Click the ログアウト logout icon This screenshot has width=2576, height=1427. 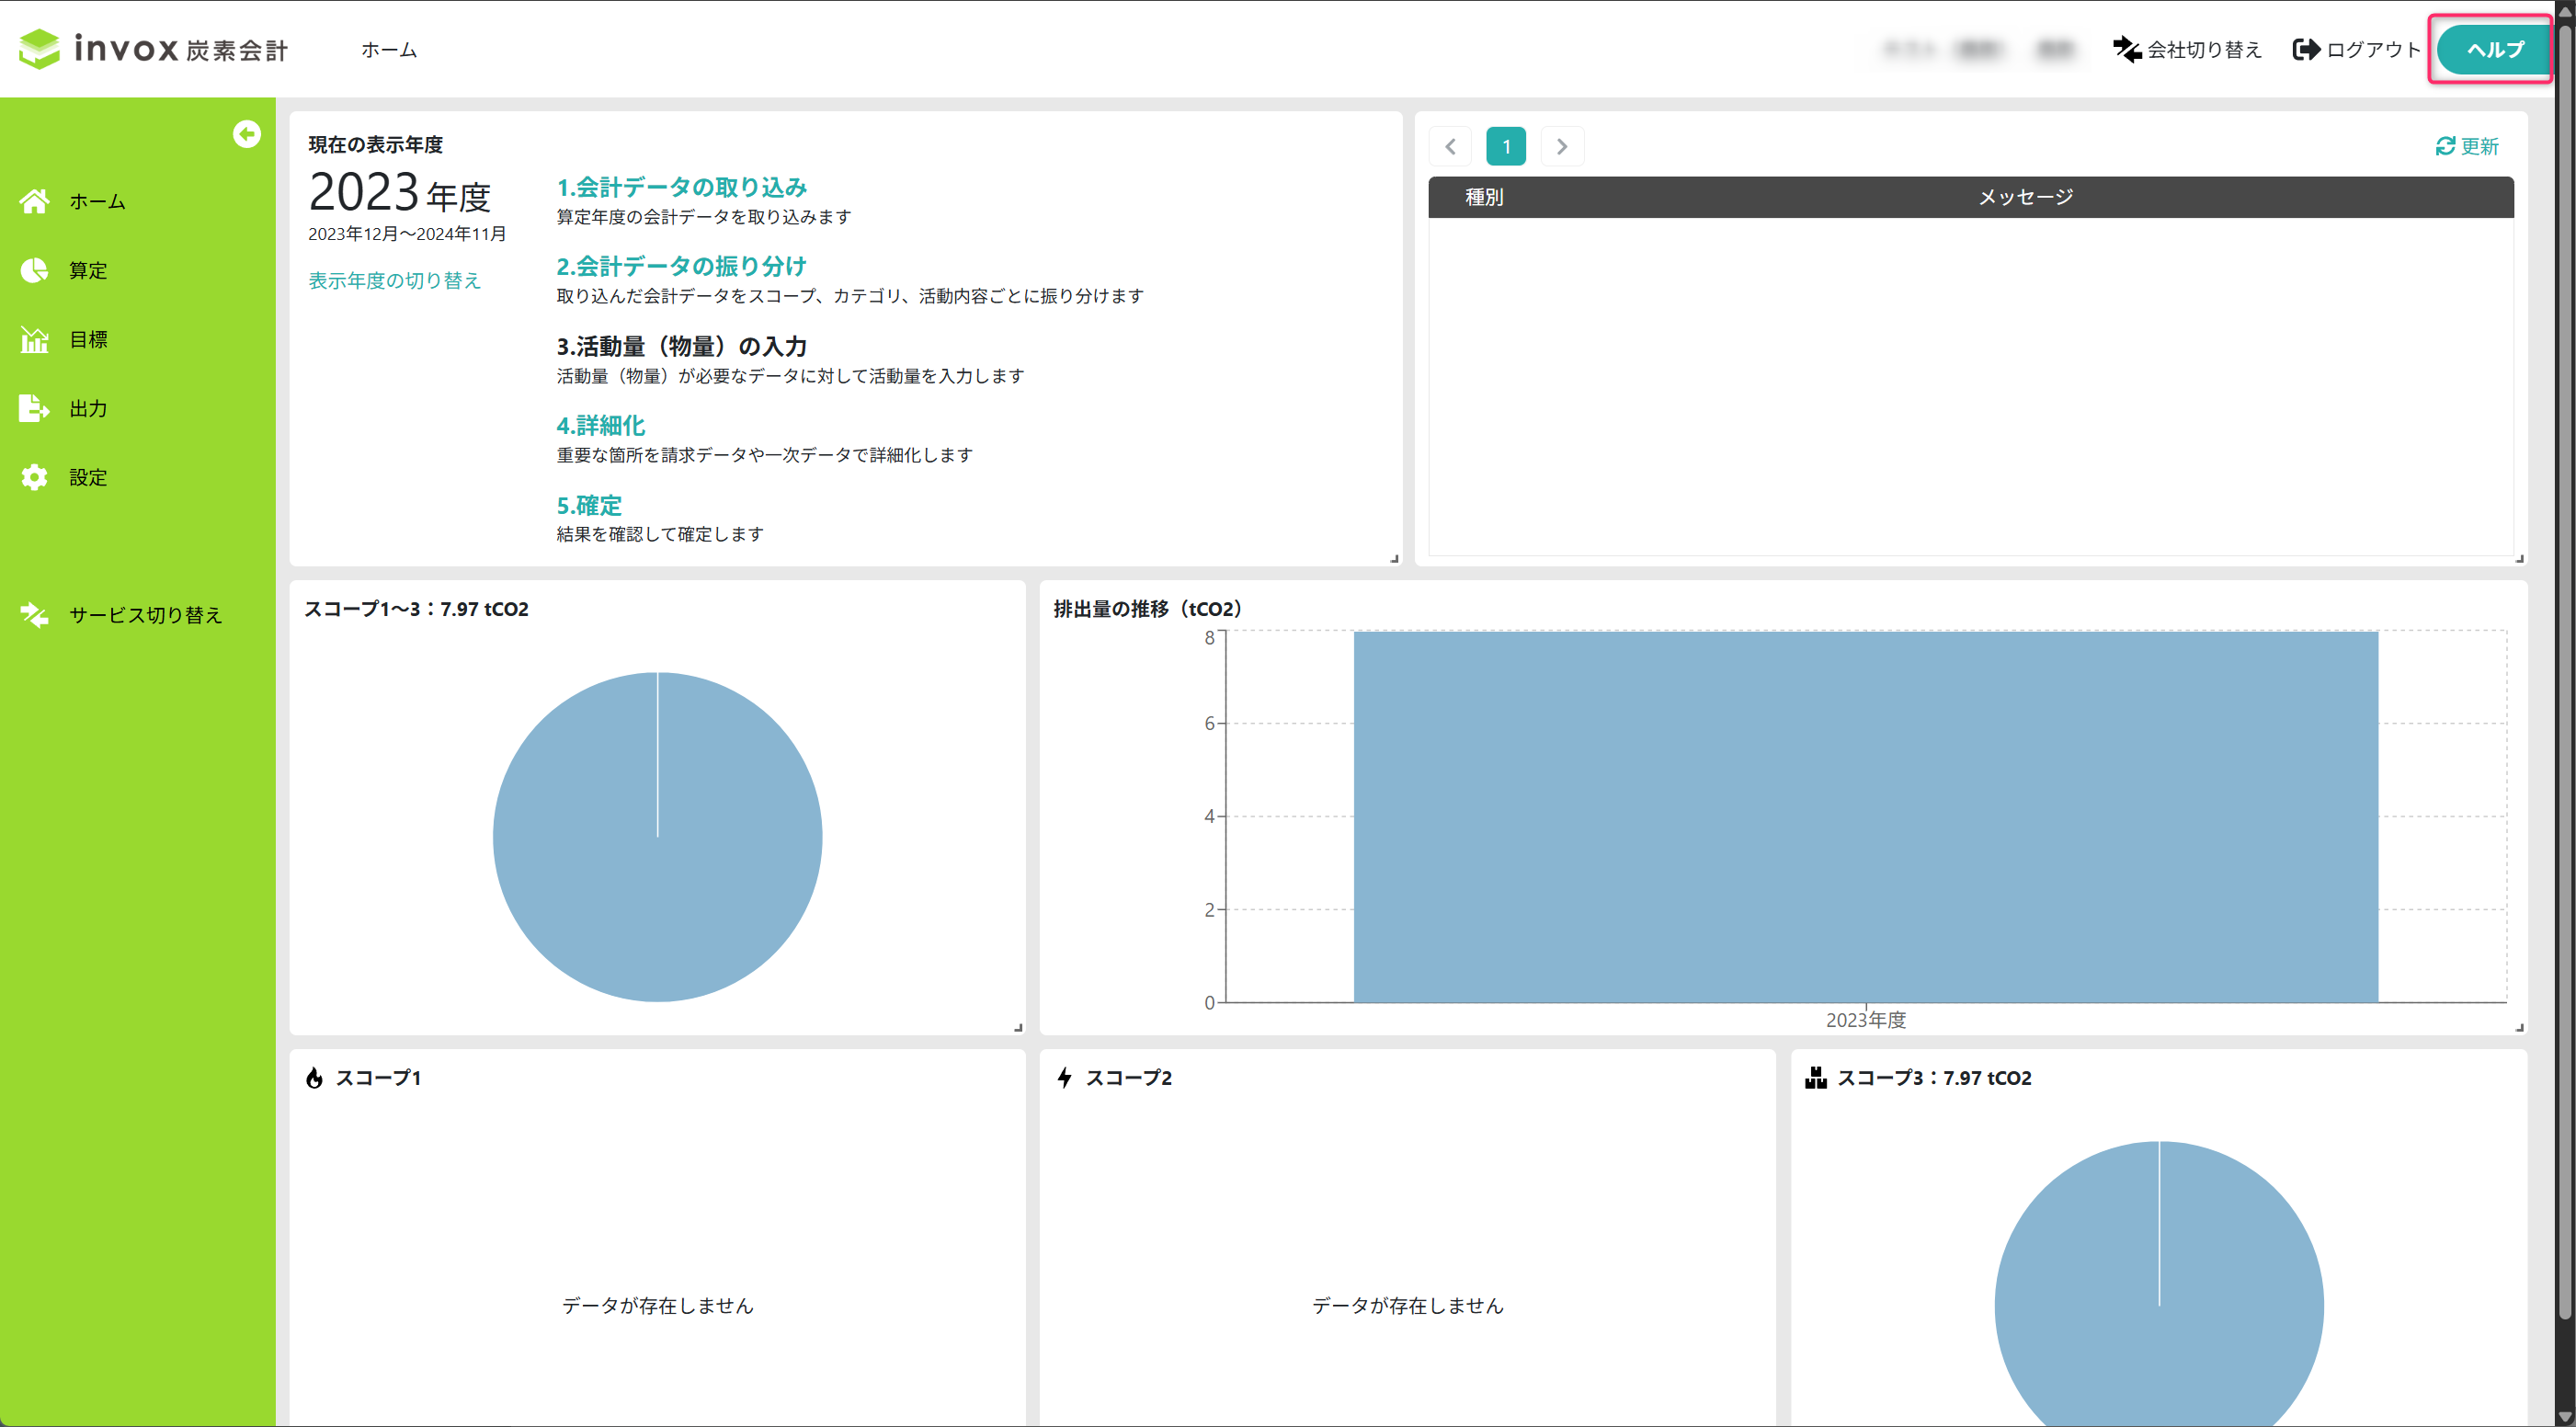(x=2306, y=49)
